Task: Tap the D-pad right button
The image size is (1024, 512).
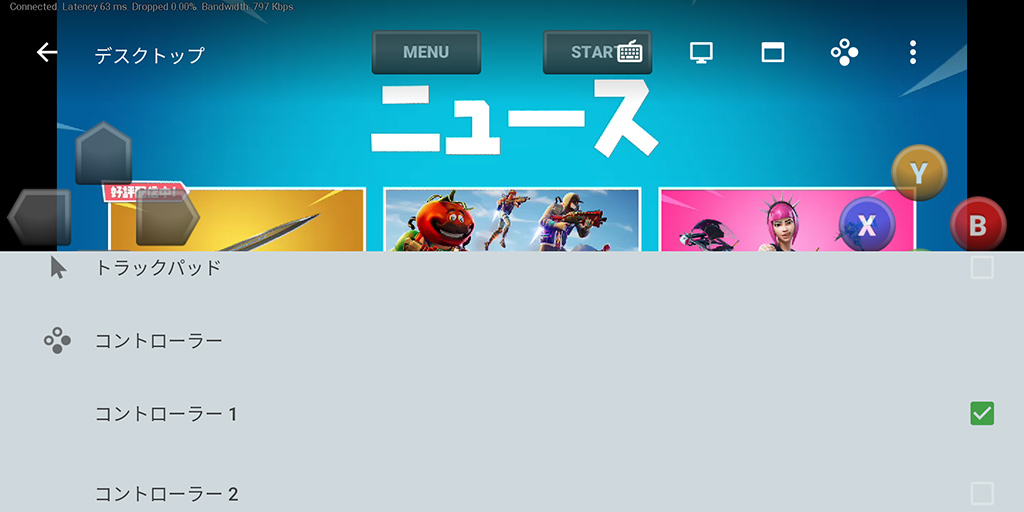Action: click(x=168, y=217)
